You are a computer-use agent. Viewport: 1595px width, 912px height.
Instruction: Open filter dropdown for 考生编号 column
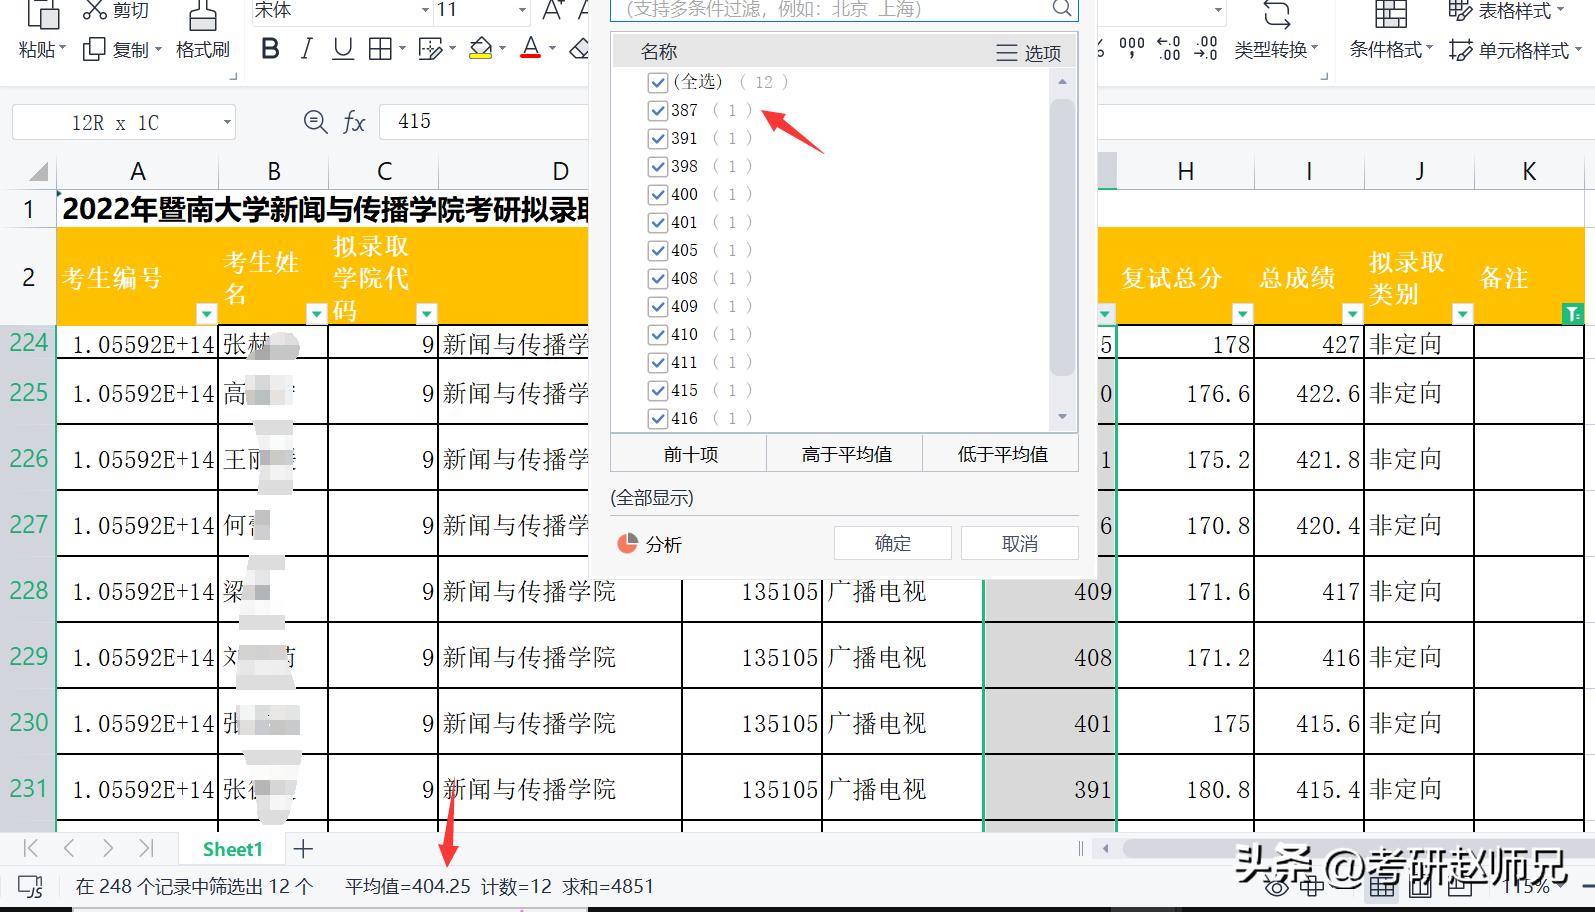click(206, 314)
